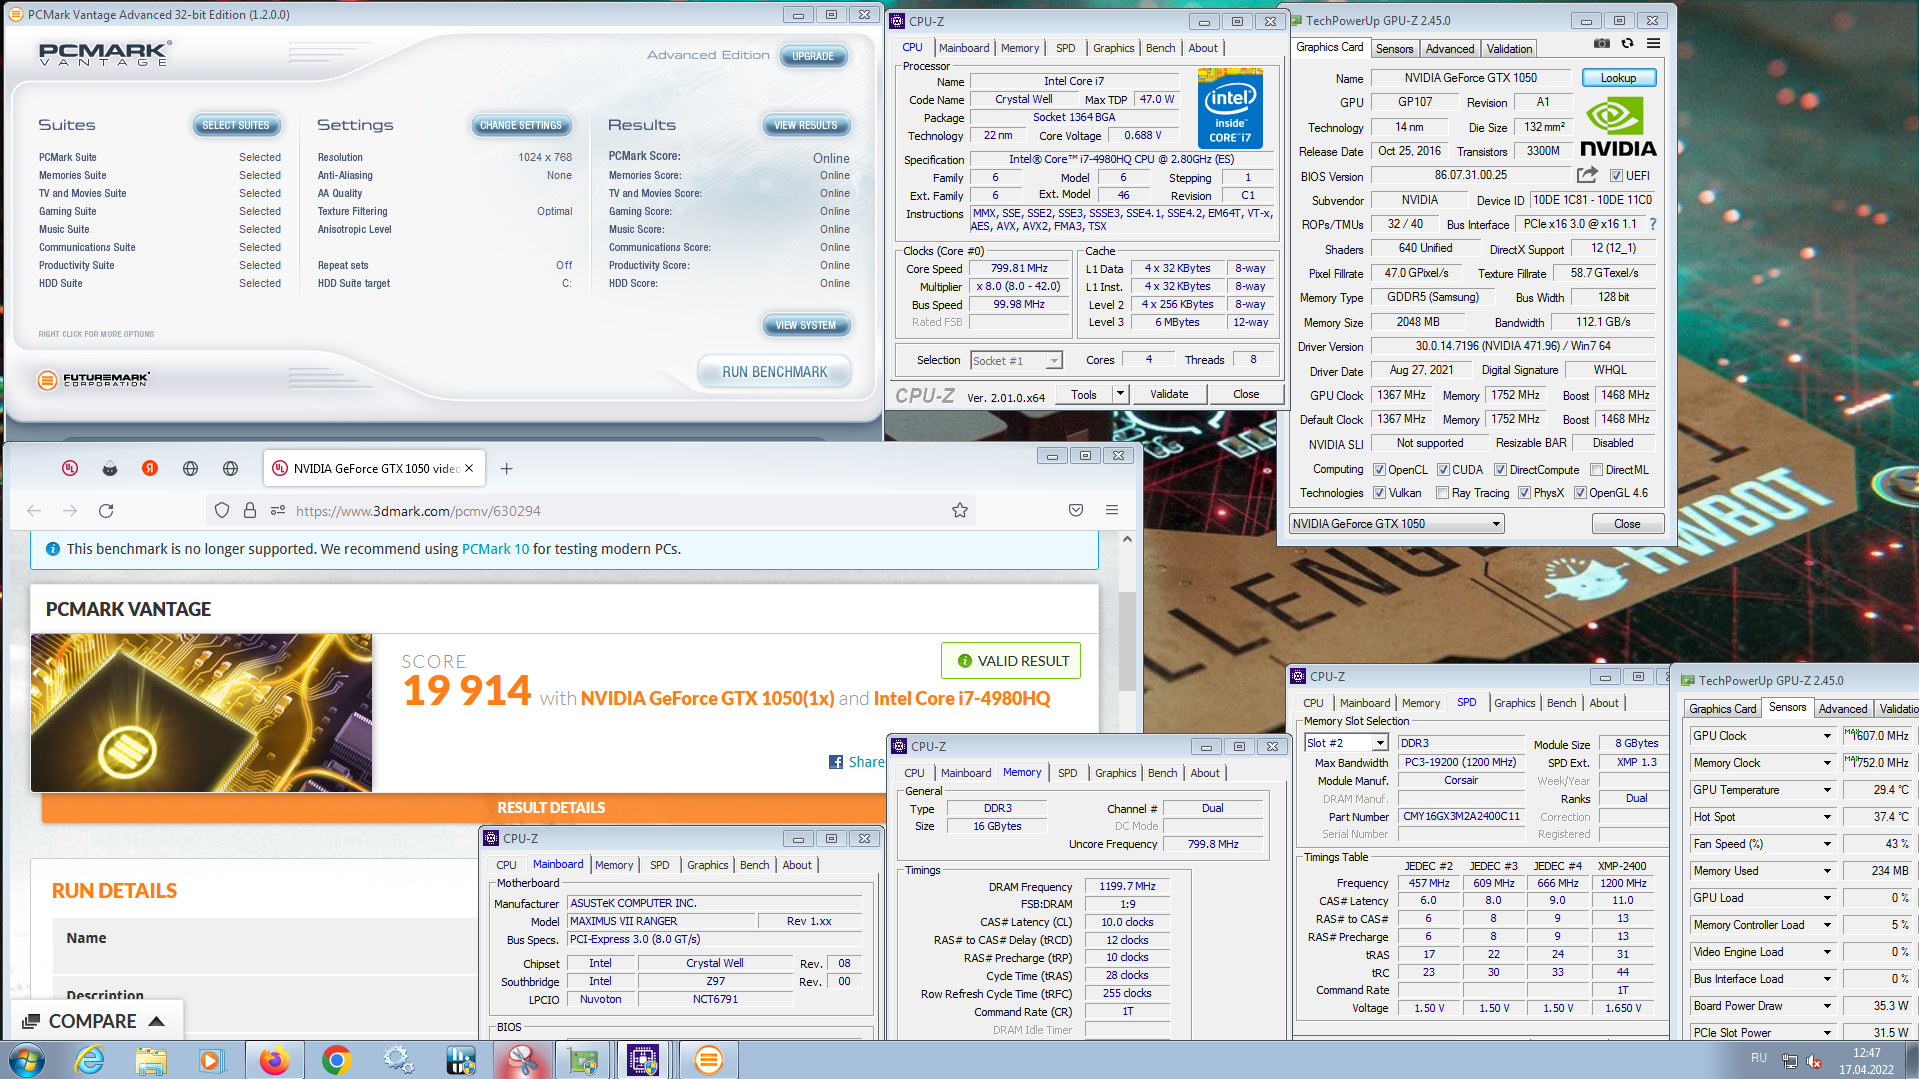This screenshot has width=1919, height=1079.
Task: Click the CHANGE SETTINGS button
Action: coord(521,125)
